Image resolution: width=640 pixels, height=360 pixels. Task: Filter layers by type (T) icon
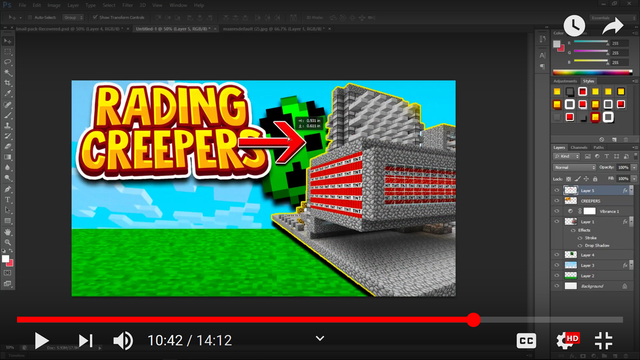coord(607,156)
